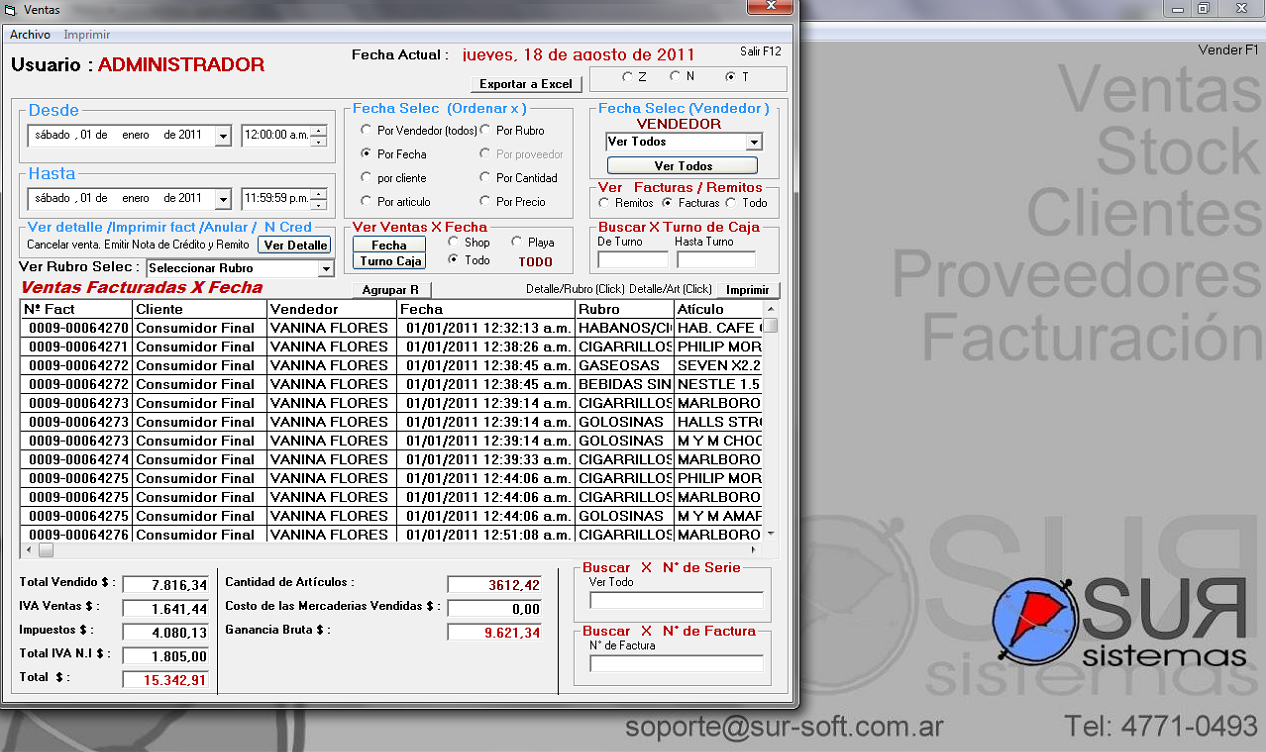Click the table's vertical scrollbar down arrow
This screenshot has height=752, width=1266.
[770, 534]
